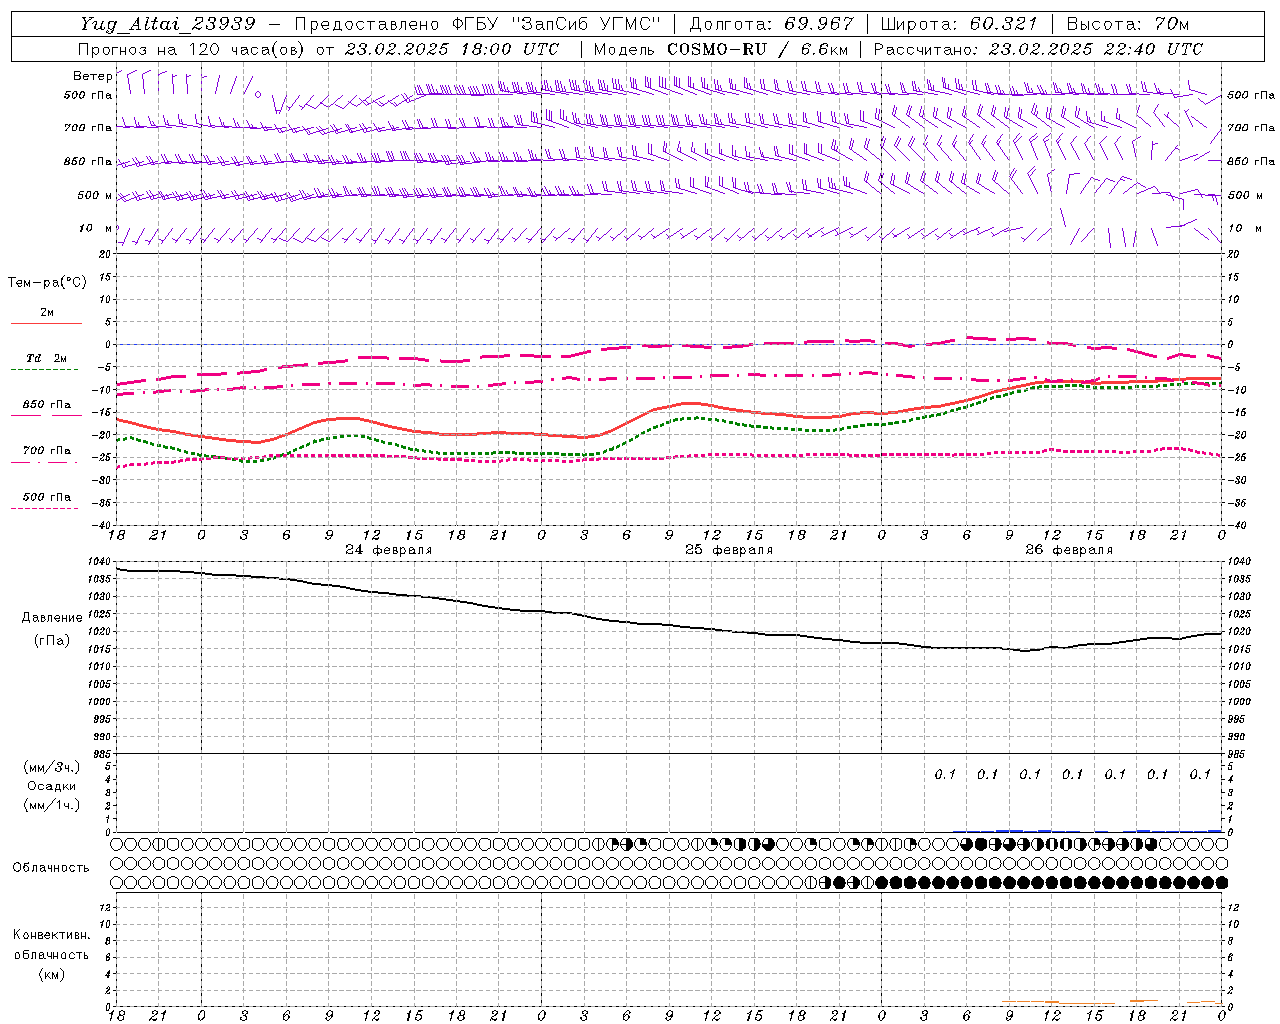Click the Модель COSMO-RU / 6.6км label
The height and width of the screenshot is (1024, 1280).
pyautogui.click(x=720, y=49)
